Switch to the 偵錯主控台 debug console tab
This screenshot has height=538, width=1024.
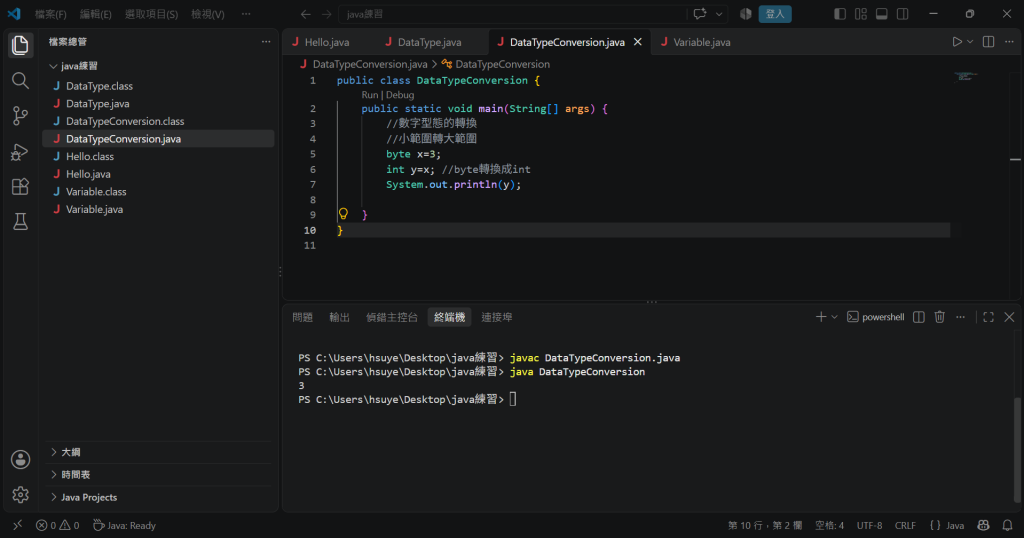point(392,317)
